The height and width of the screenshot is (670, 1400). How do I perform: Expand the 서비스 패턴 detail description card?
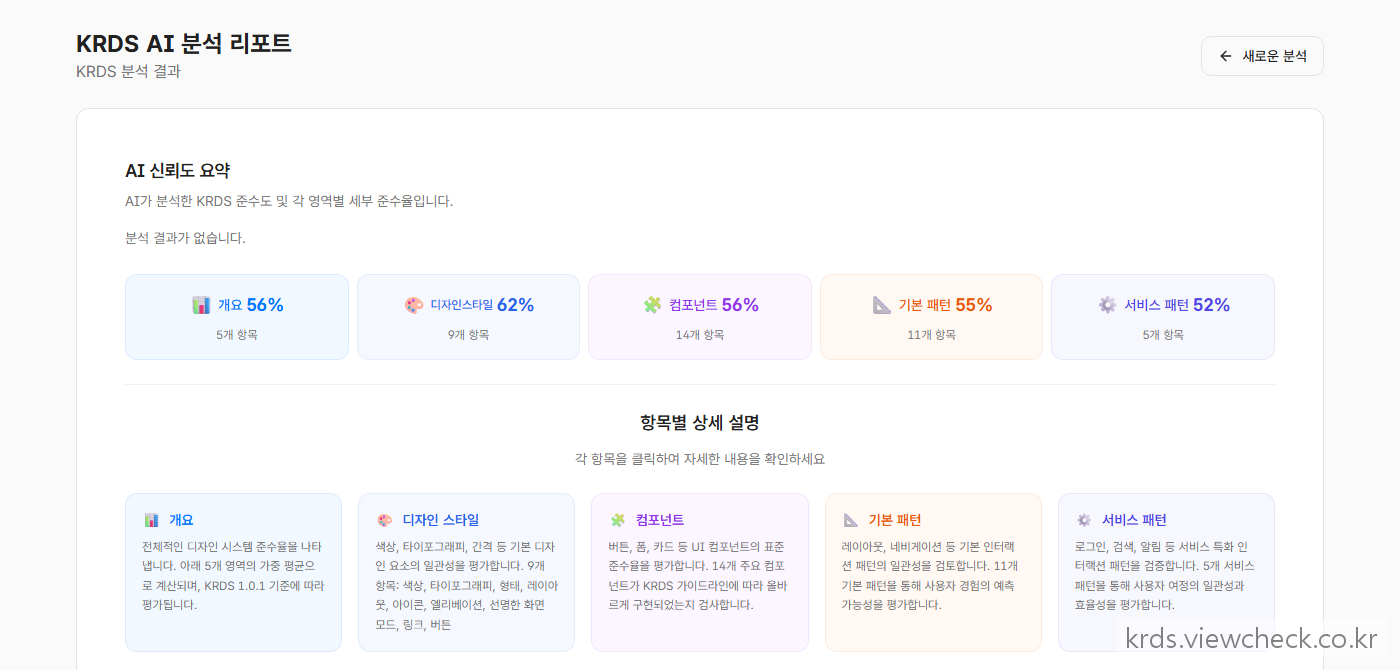click(1166, 572)
